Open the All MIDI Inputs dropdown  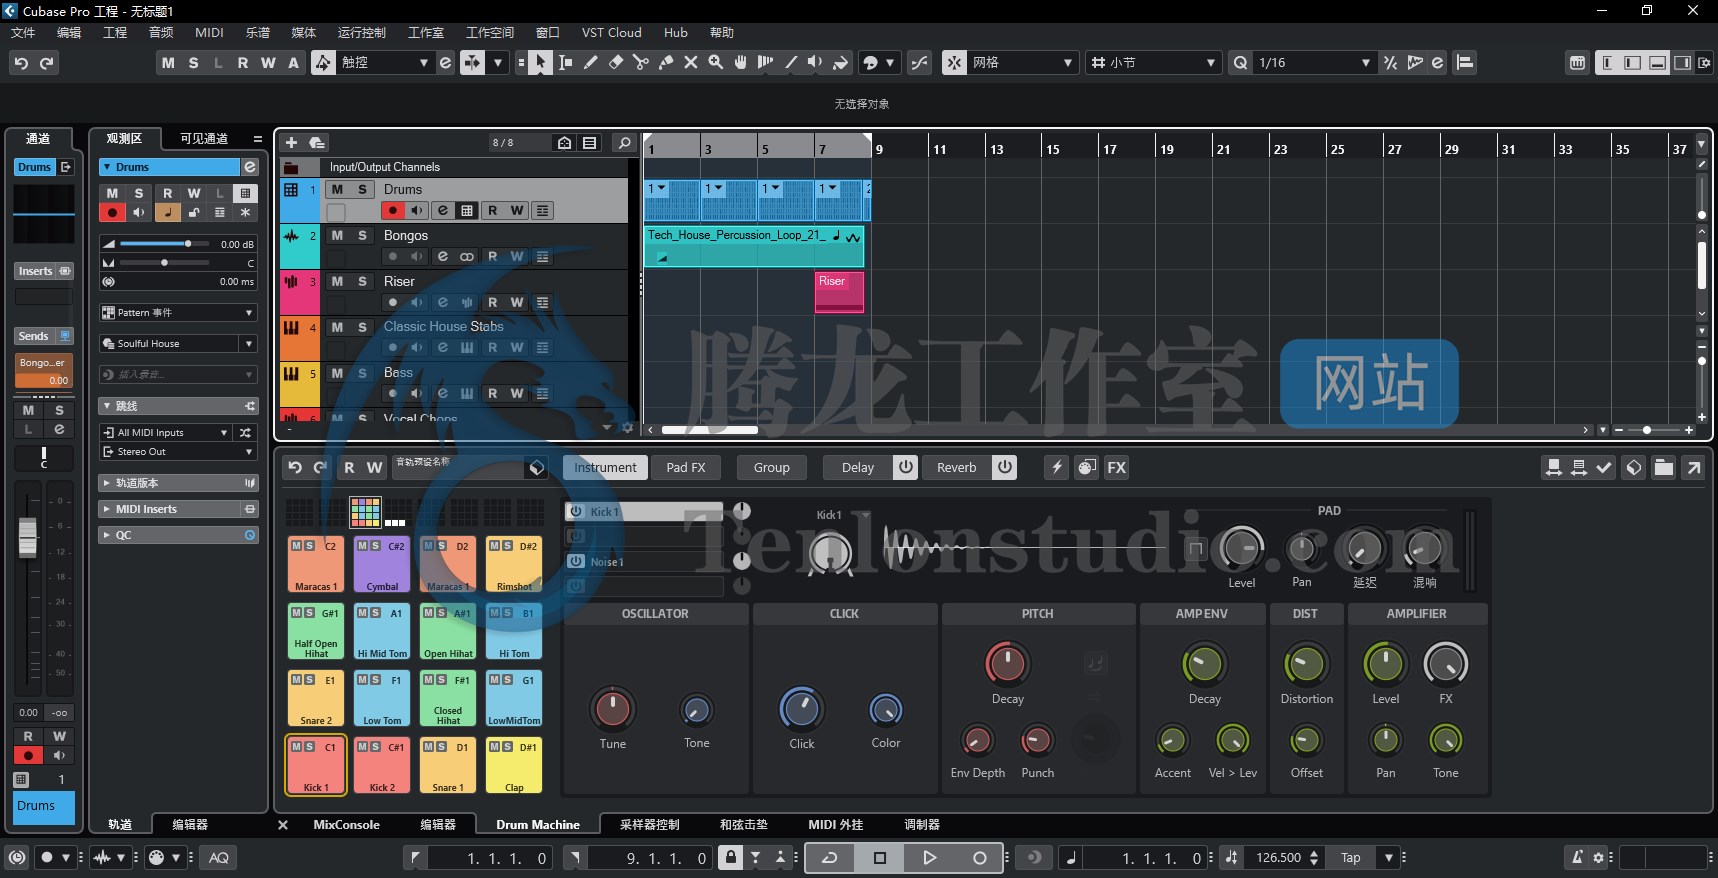point(166,433)
